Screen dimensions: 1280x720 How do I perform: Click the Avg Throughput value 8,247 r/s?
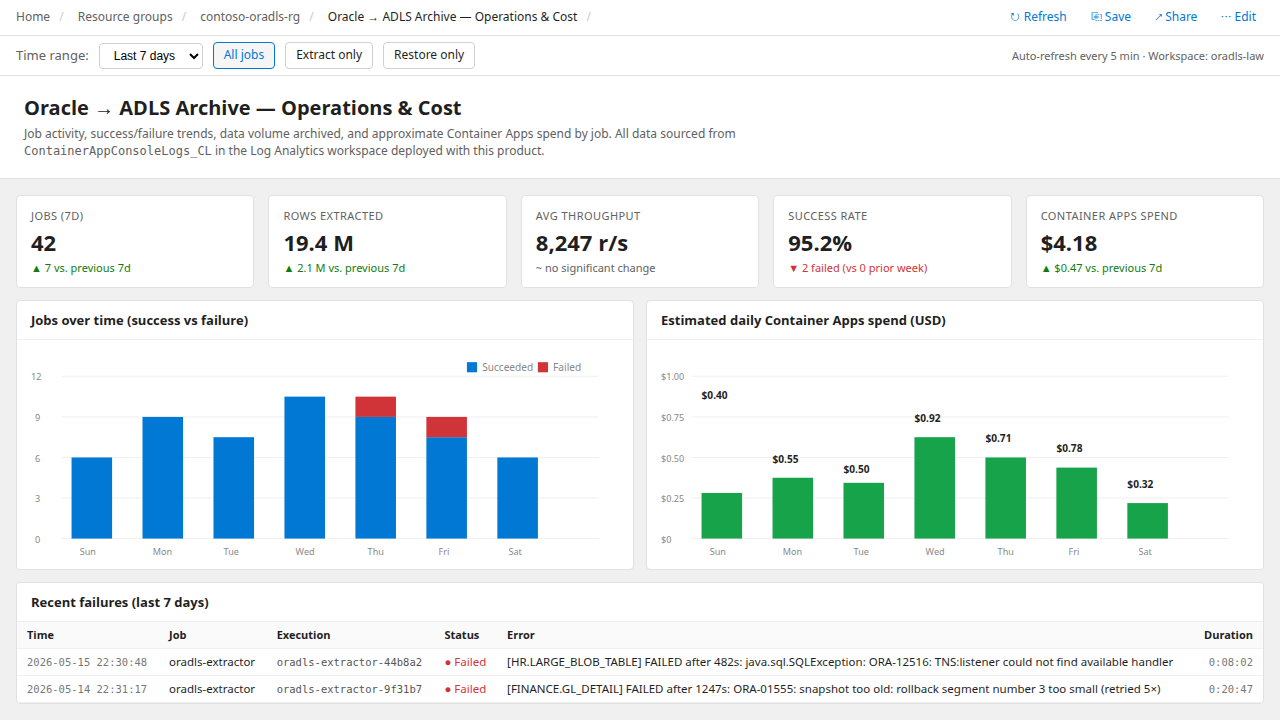[x=582, y=243]
